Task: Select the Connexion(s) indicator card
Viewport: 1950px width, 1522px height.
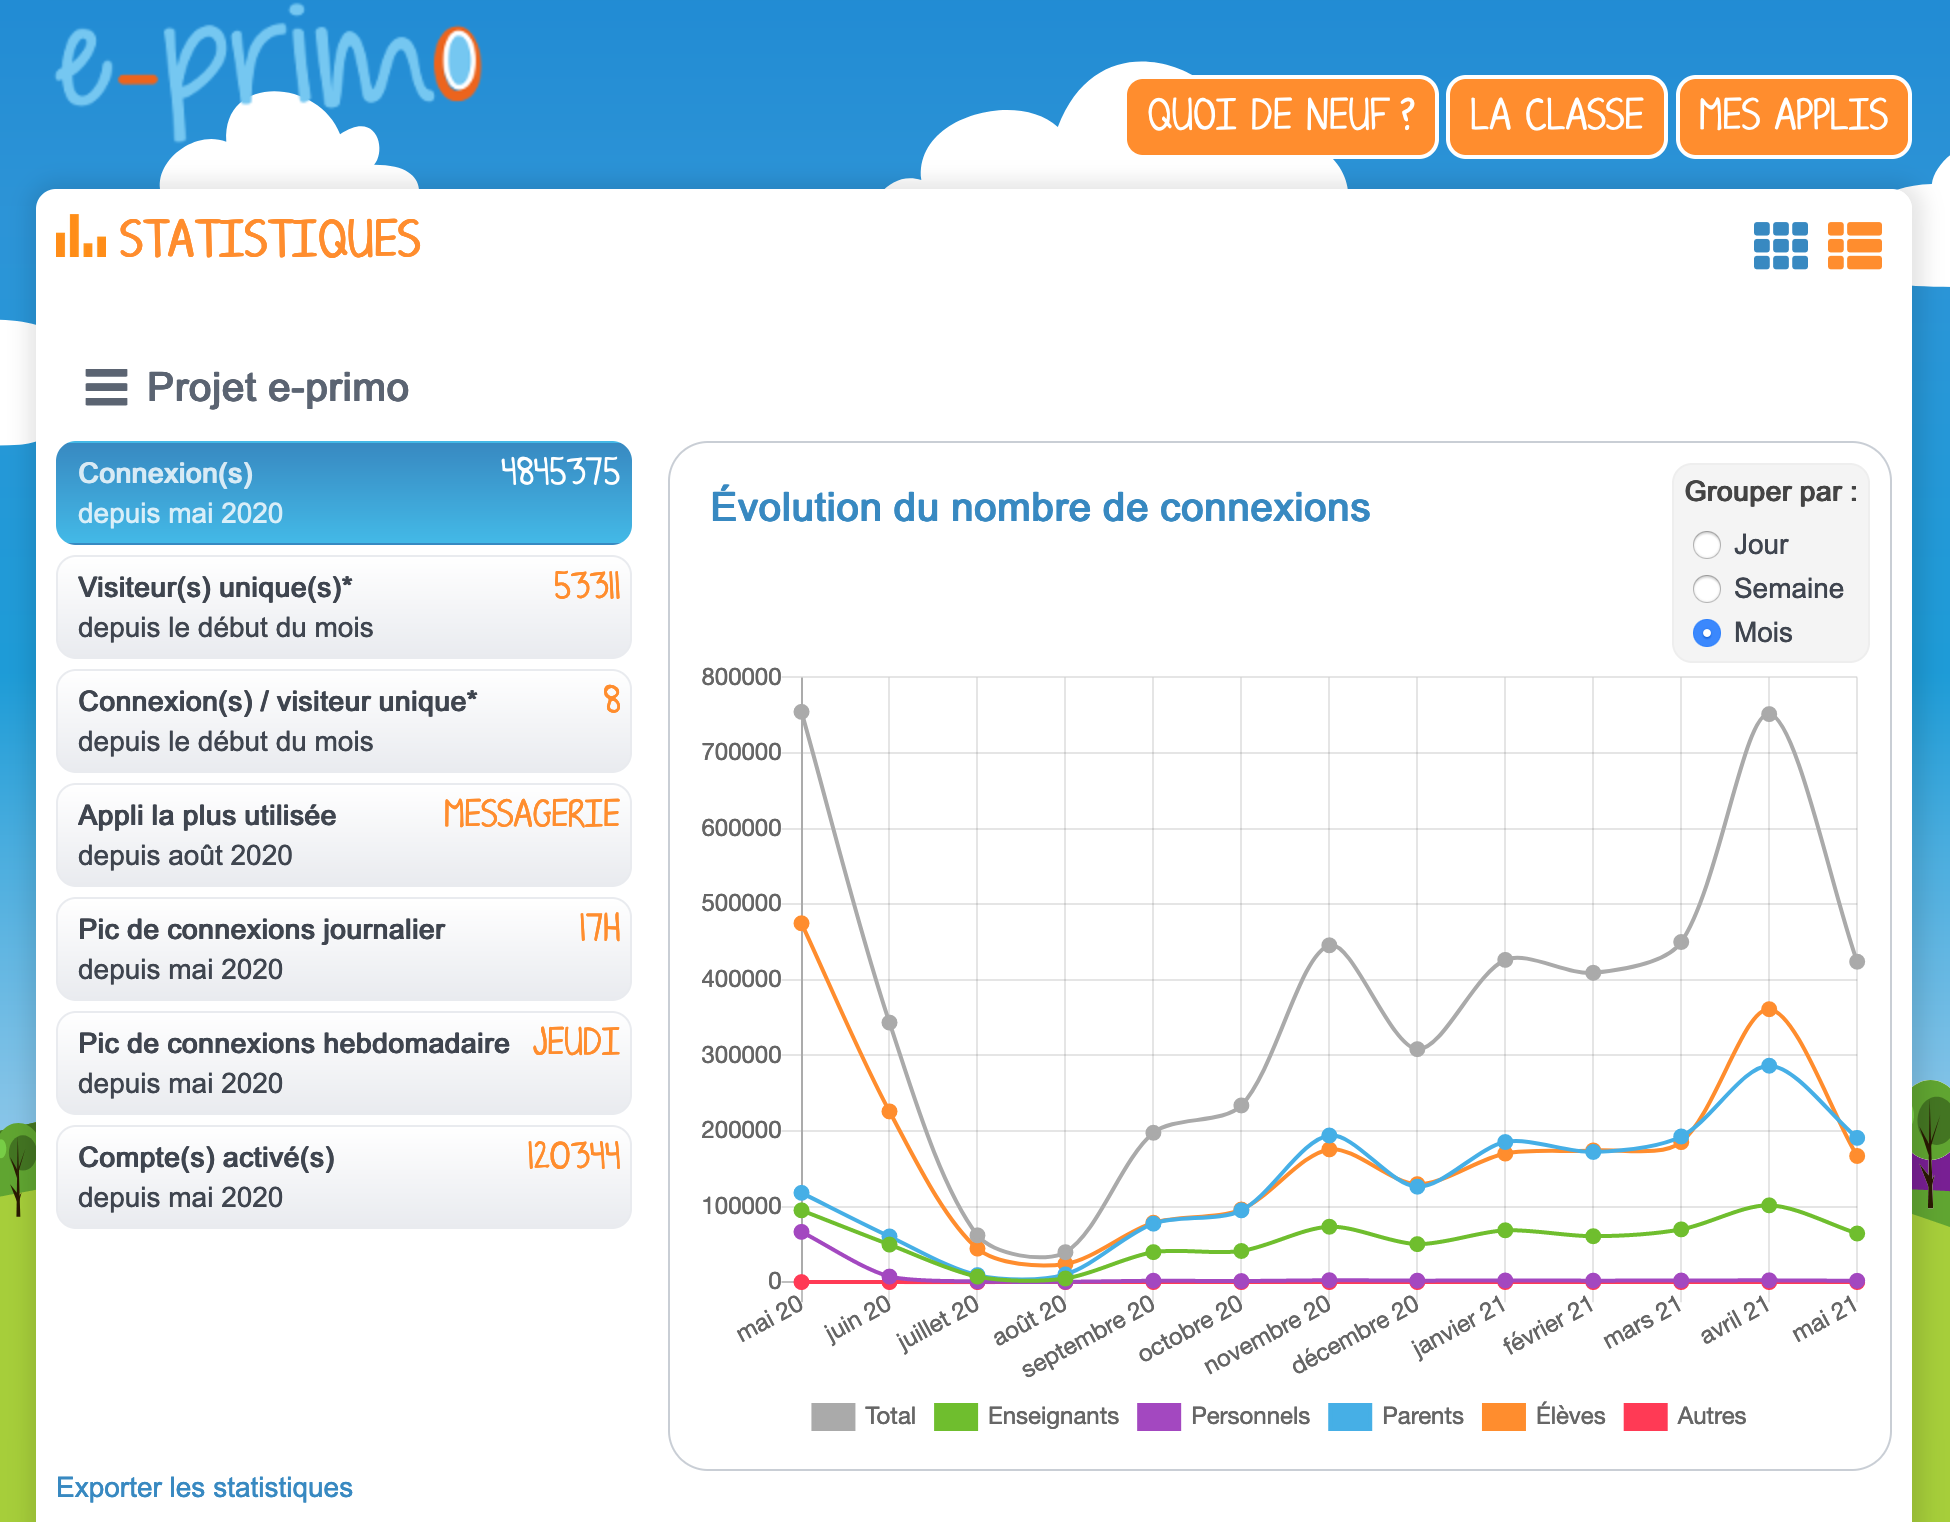Action: click(343, 493)
